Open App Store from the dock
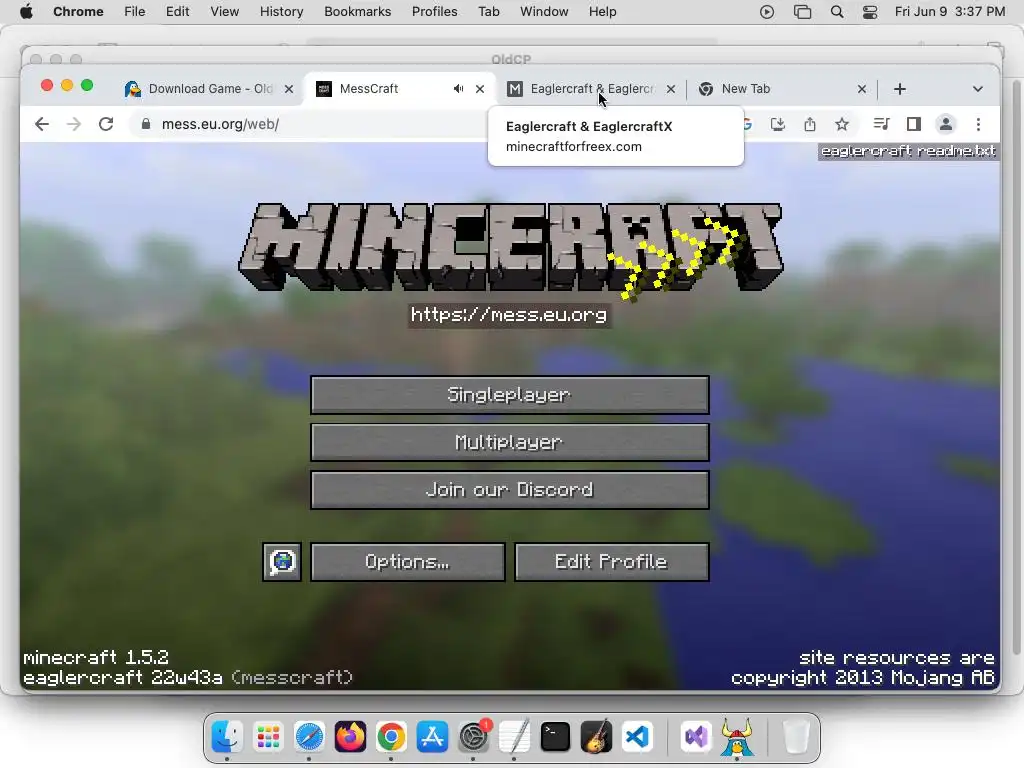Viewport: 1024px width, 768px height. click(x=432, y=737)
